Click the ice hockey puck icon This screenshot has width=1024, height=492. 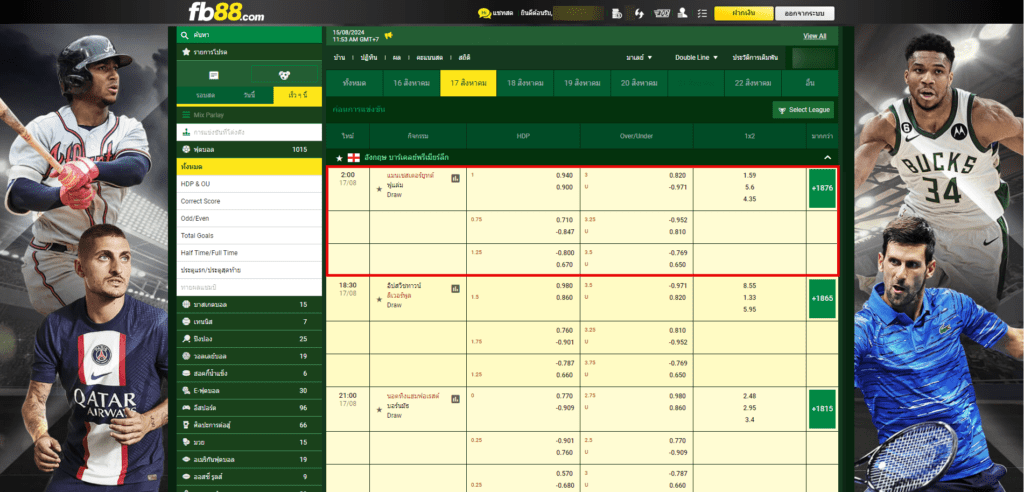(x=187, y=373)
